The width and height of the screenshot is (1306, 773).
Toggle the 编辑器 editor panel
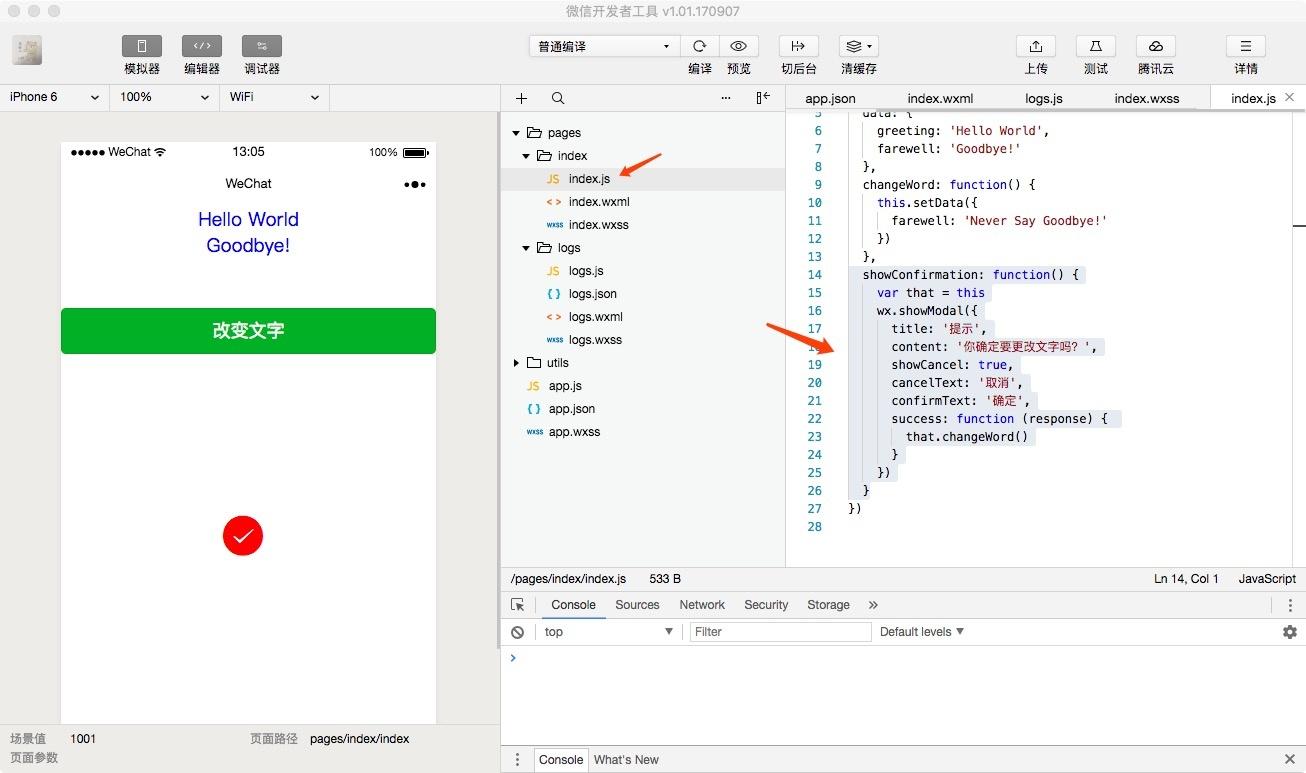click(202, 47)
